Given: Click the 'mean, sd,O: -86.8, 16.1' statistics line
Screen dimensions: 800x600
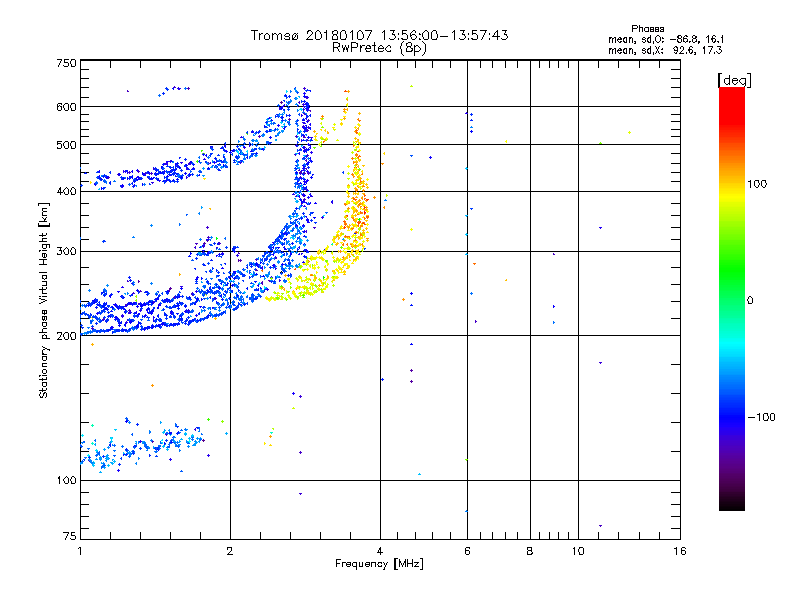Looking at the screenshot, I should click(666, 39).
